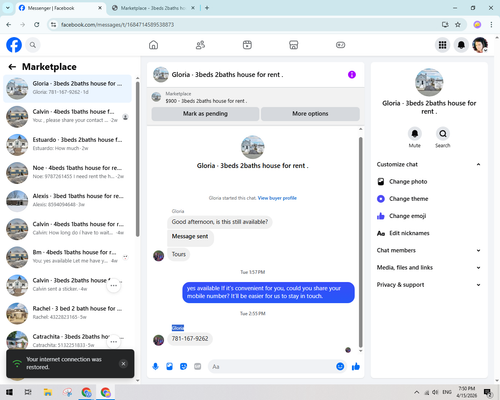Open the Facebook logo home link
The height and width of the screenshot is (400, 500).
[14, 45]
